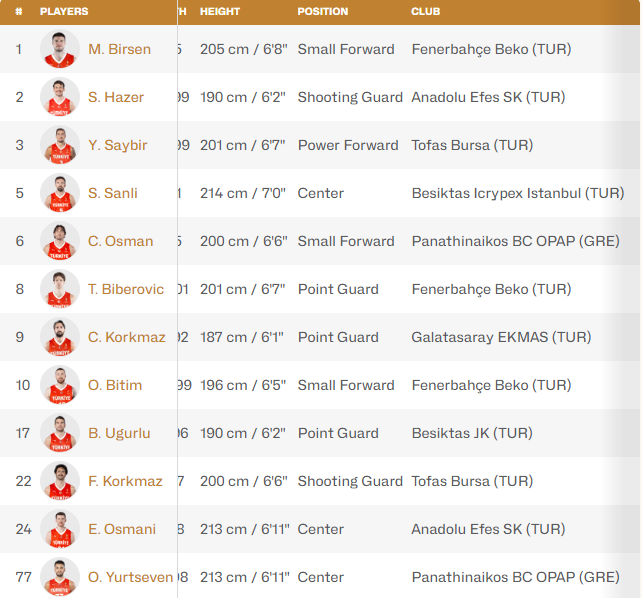Click O. Bitim's player avatar

point(60,385)
